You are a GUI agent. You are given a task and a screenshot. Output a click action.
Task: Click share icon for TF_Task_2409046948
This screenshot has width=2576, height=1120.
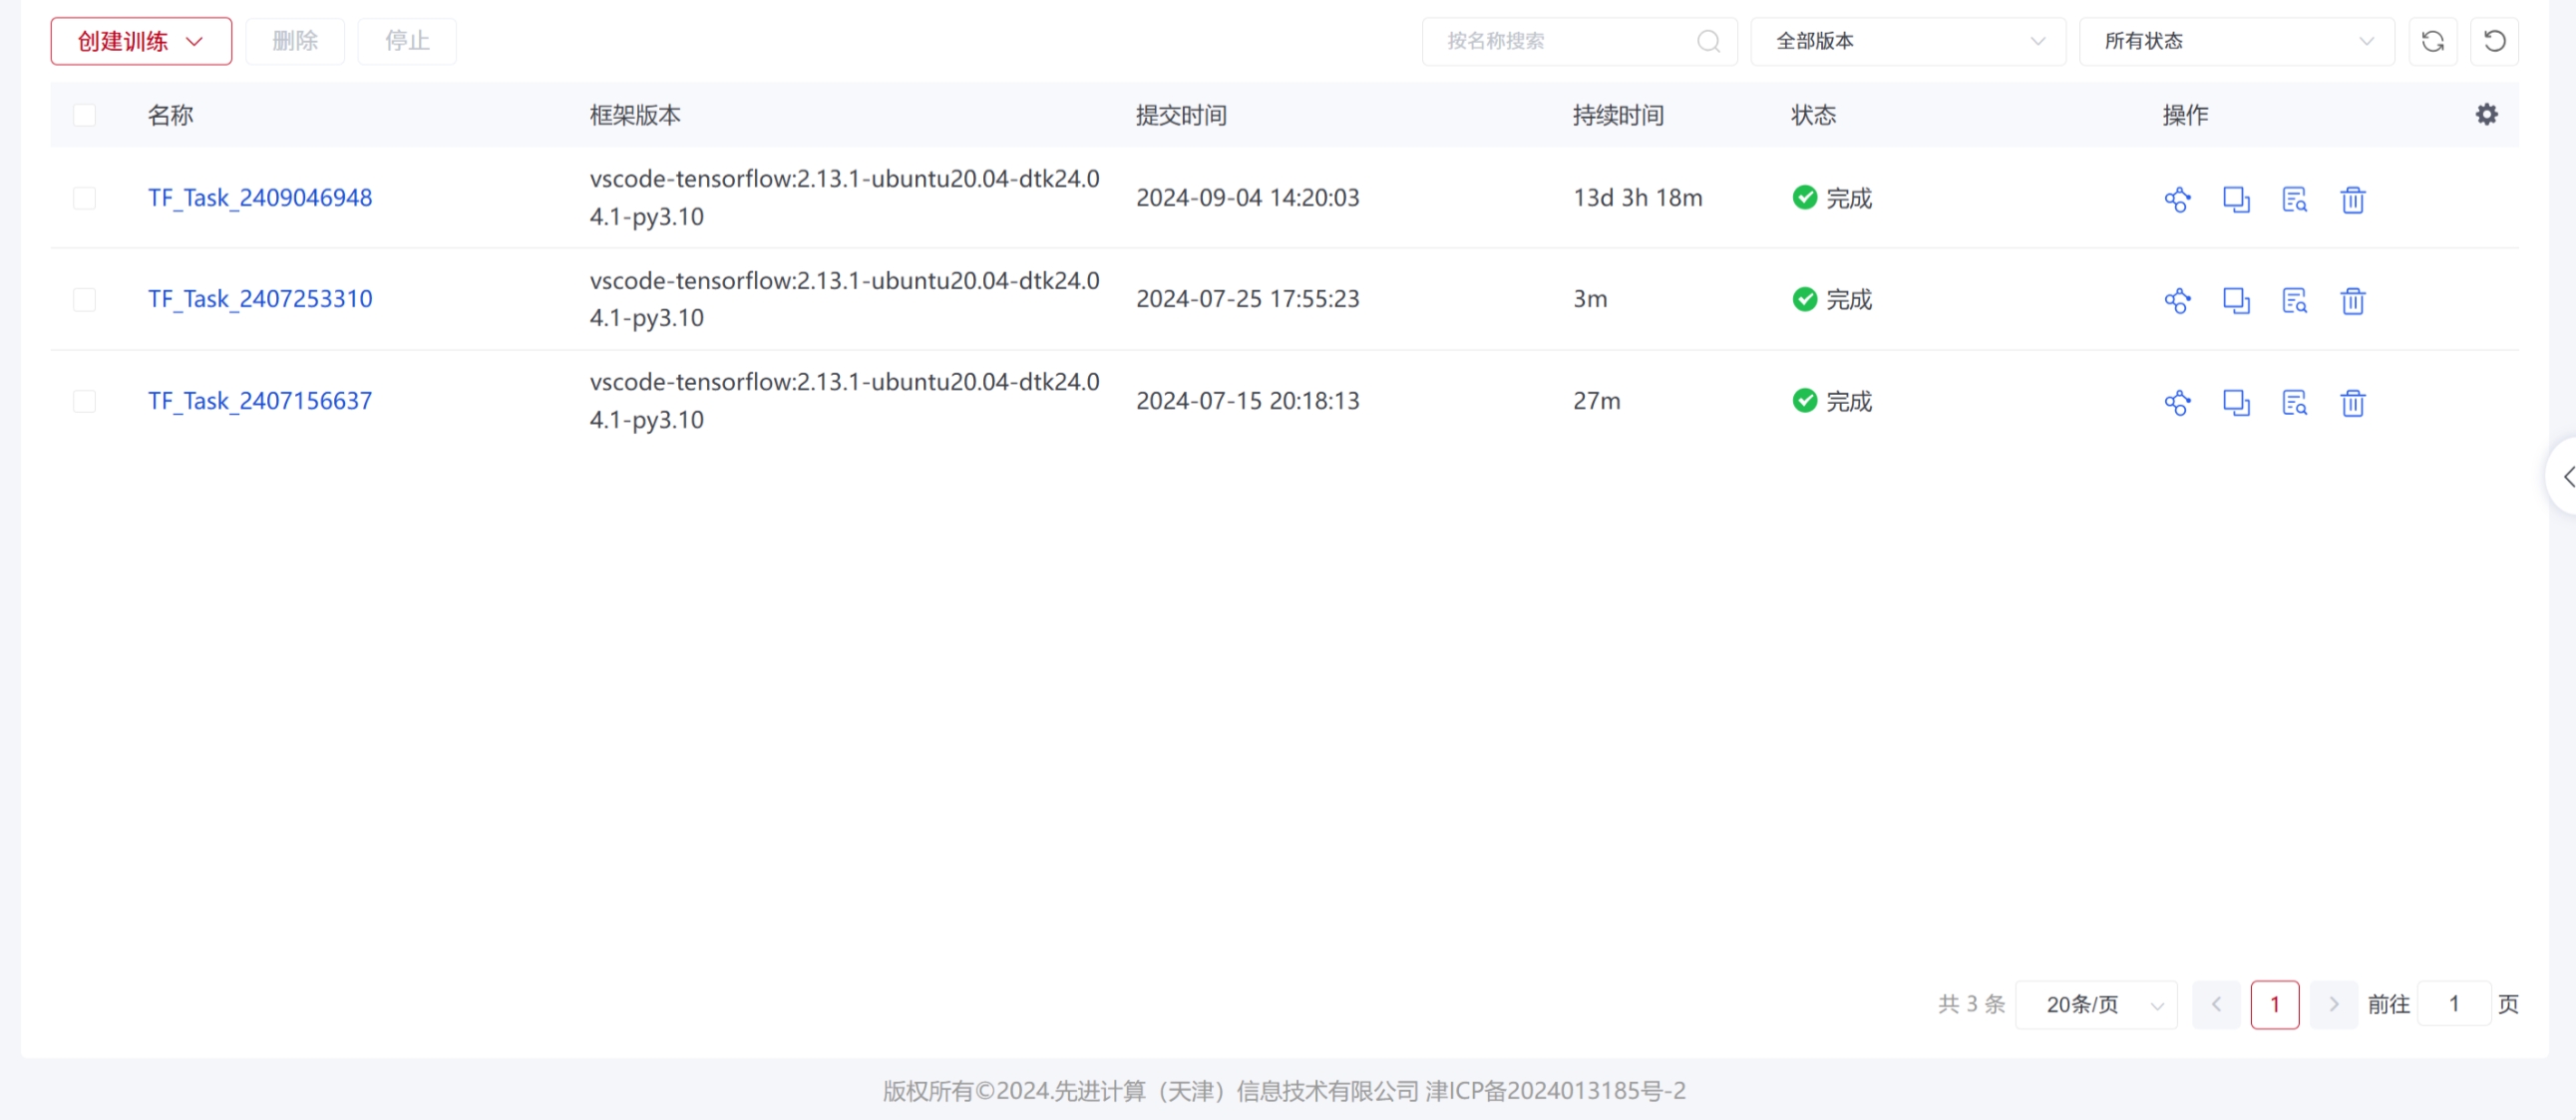click(2177, 199)
